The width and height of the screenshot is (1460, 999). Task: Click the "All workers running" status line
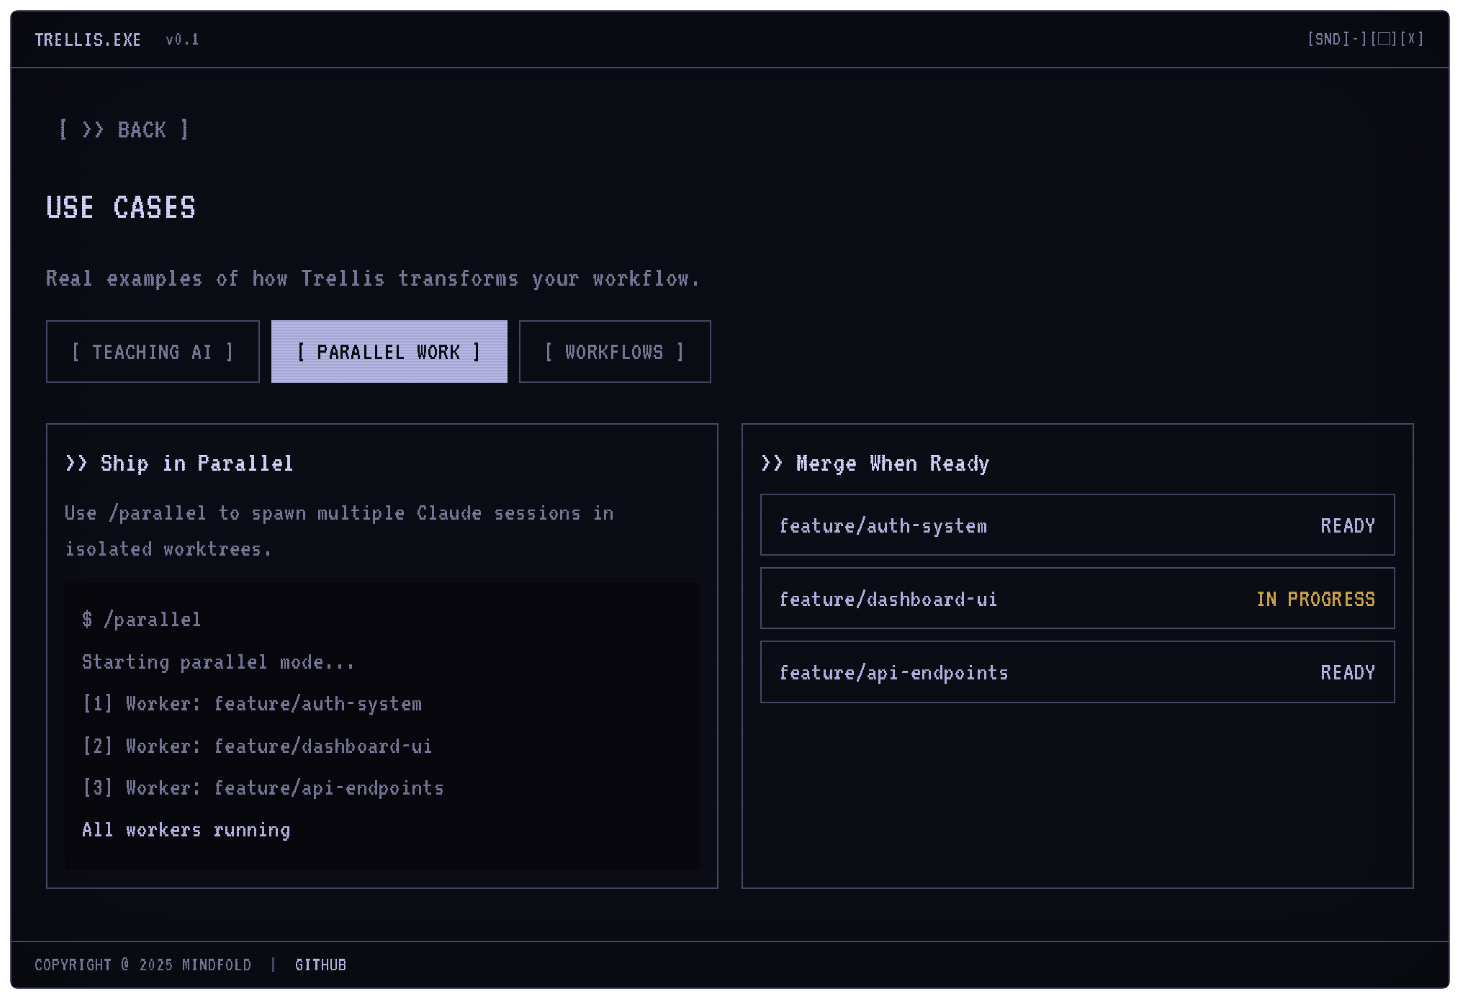185,829
